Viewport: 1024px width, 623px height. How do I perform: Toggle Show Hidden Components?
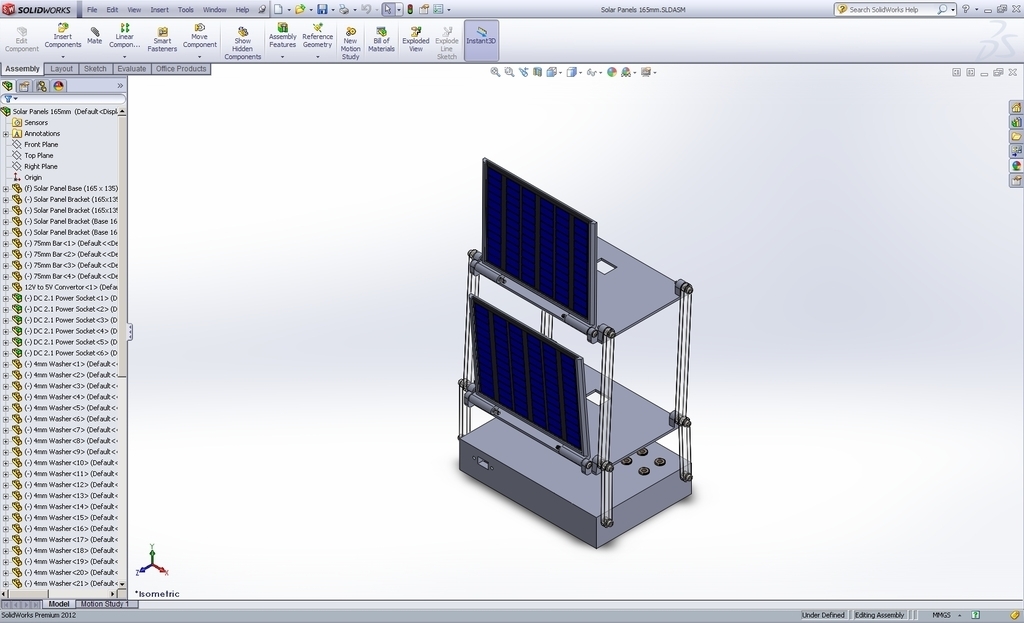(x=242, y=42)
